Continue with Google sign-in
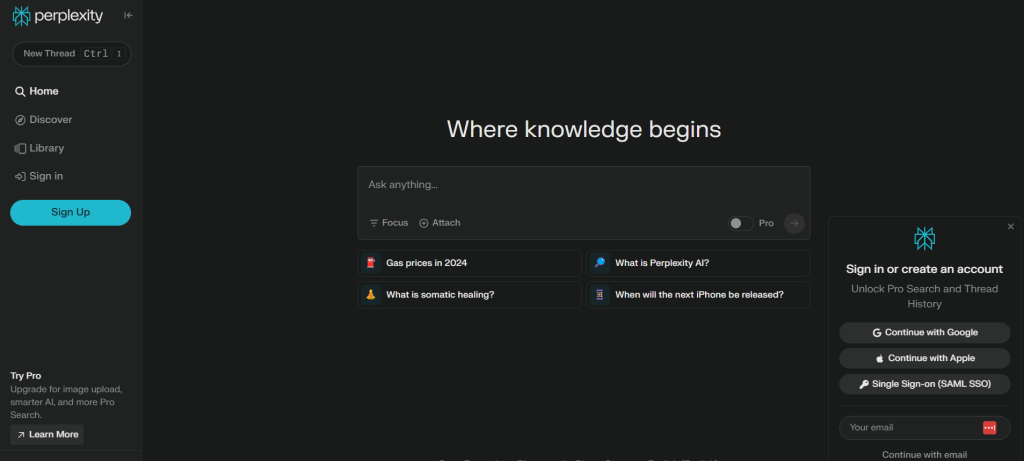1024x461 pixels. click(925, 332)
